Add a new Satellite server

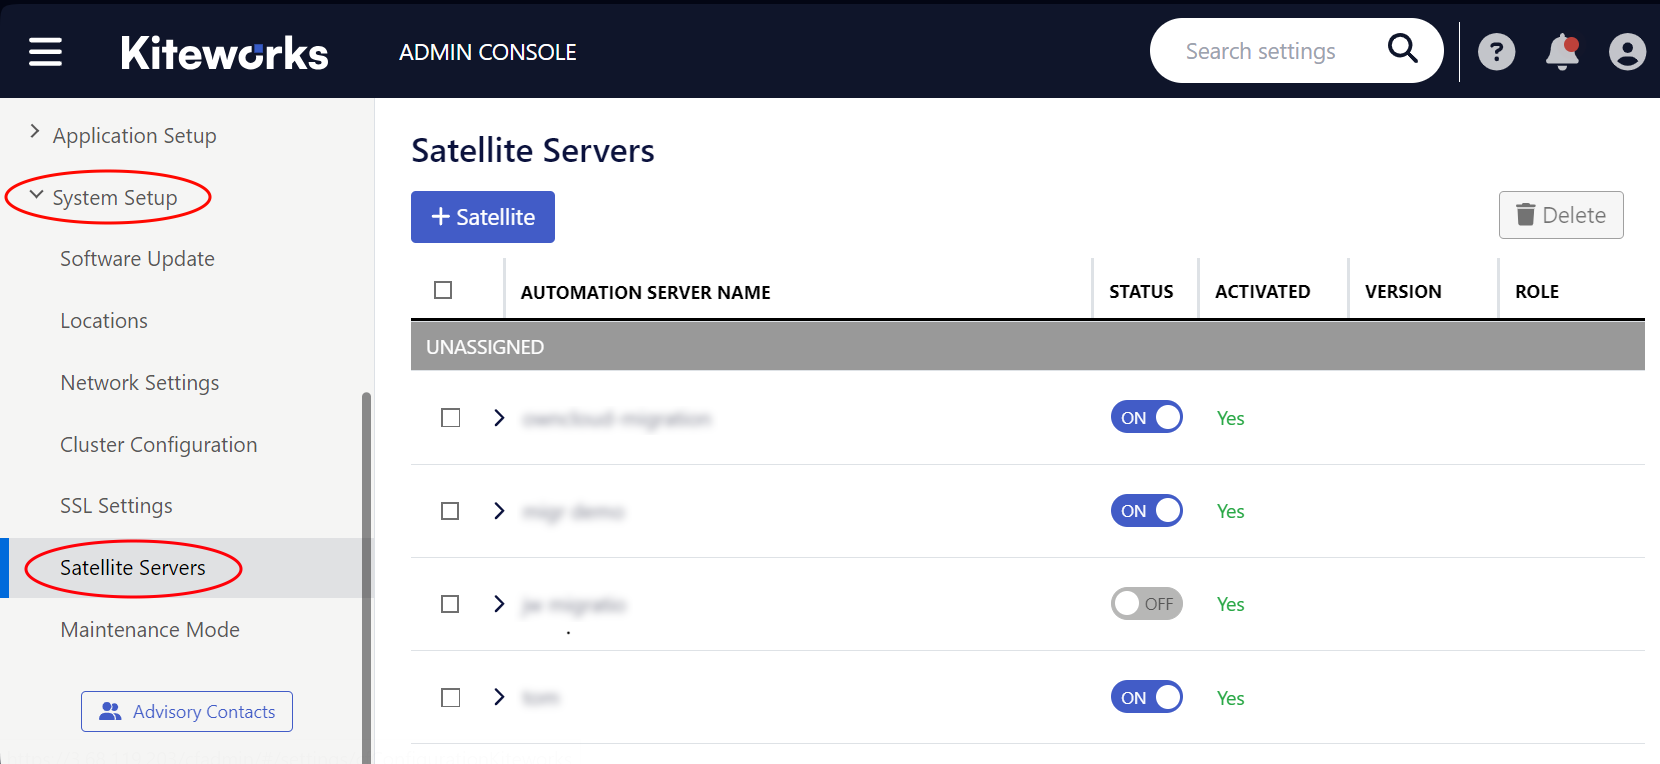483,217
